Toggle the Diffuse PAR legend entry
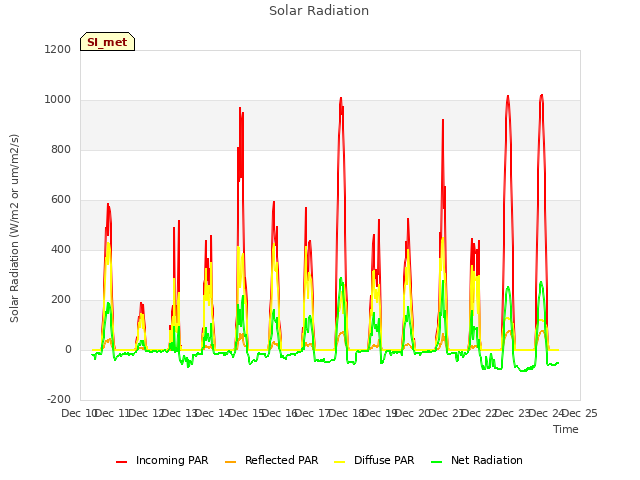 374,460
